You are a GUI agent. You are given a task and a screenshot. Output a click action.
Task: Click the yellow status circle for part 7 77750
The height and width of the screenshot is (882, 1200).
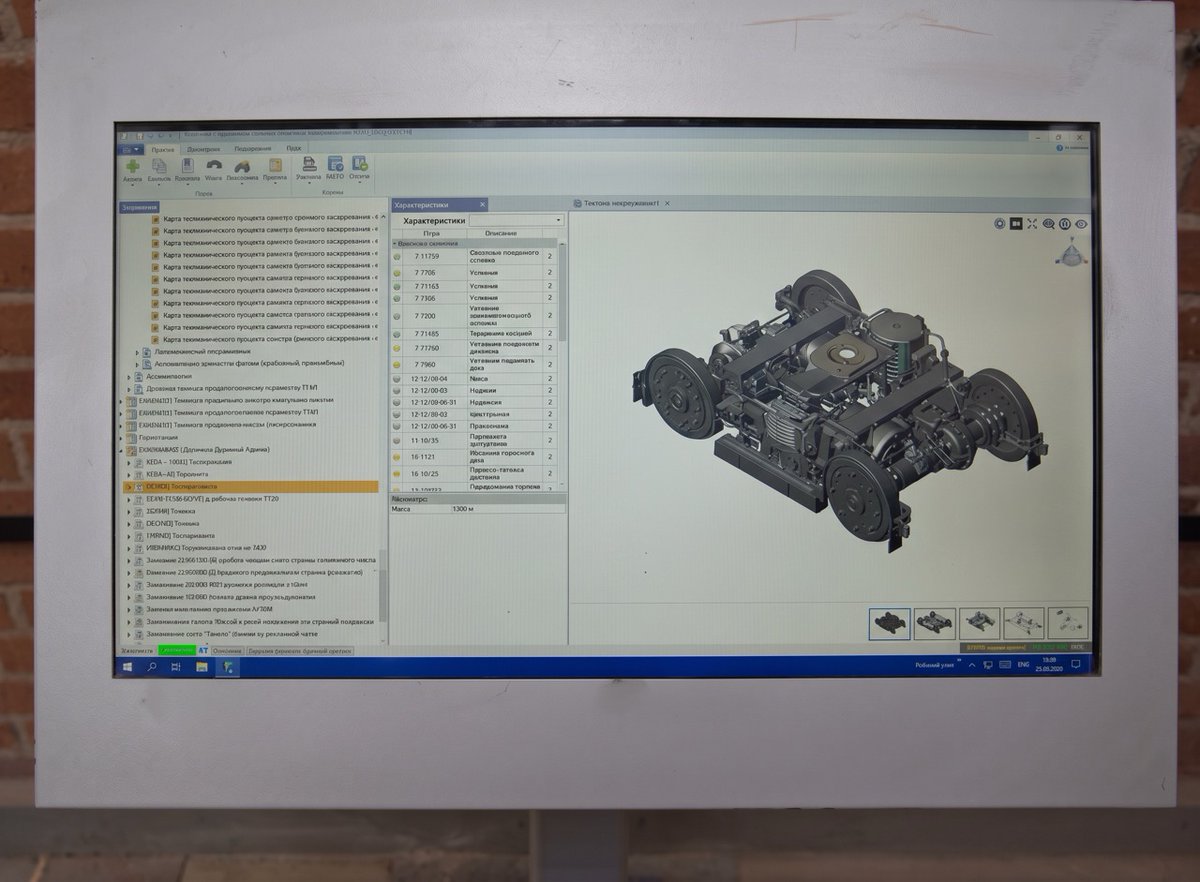coord(397,348)
